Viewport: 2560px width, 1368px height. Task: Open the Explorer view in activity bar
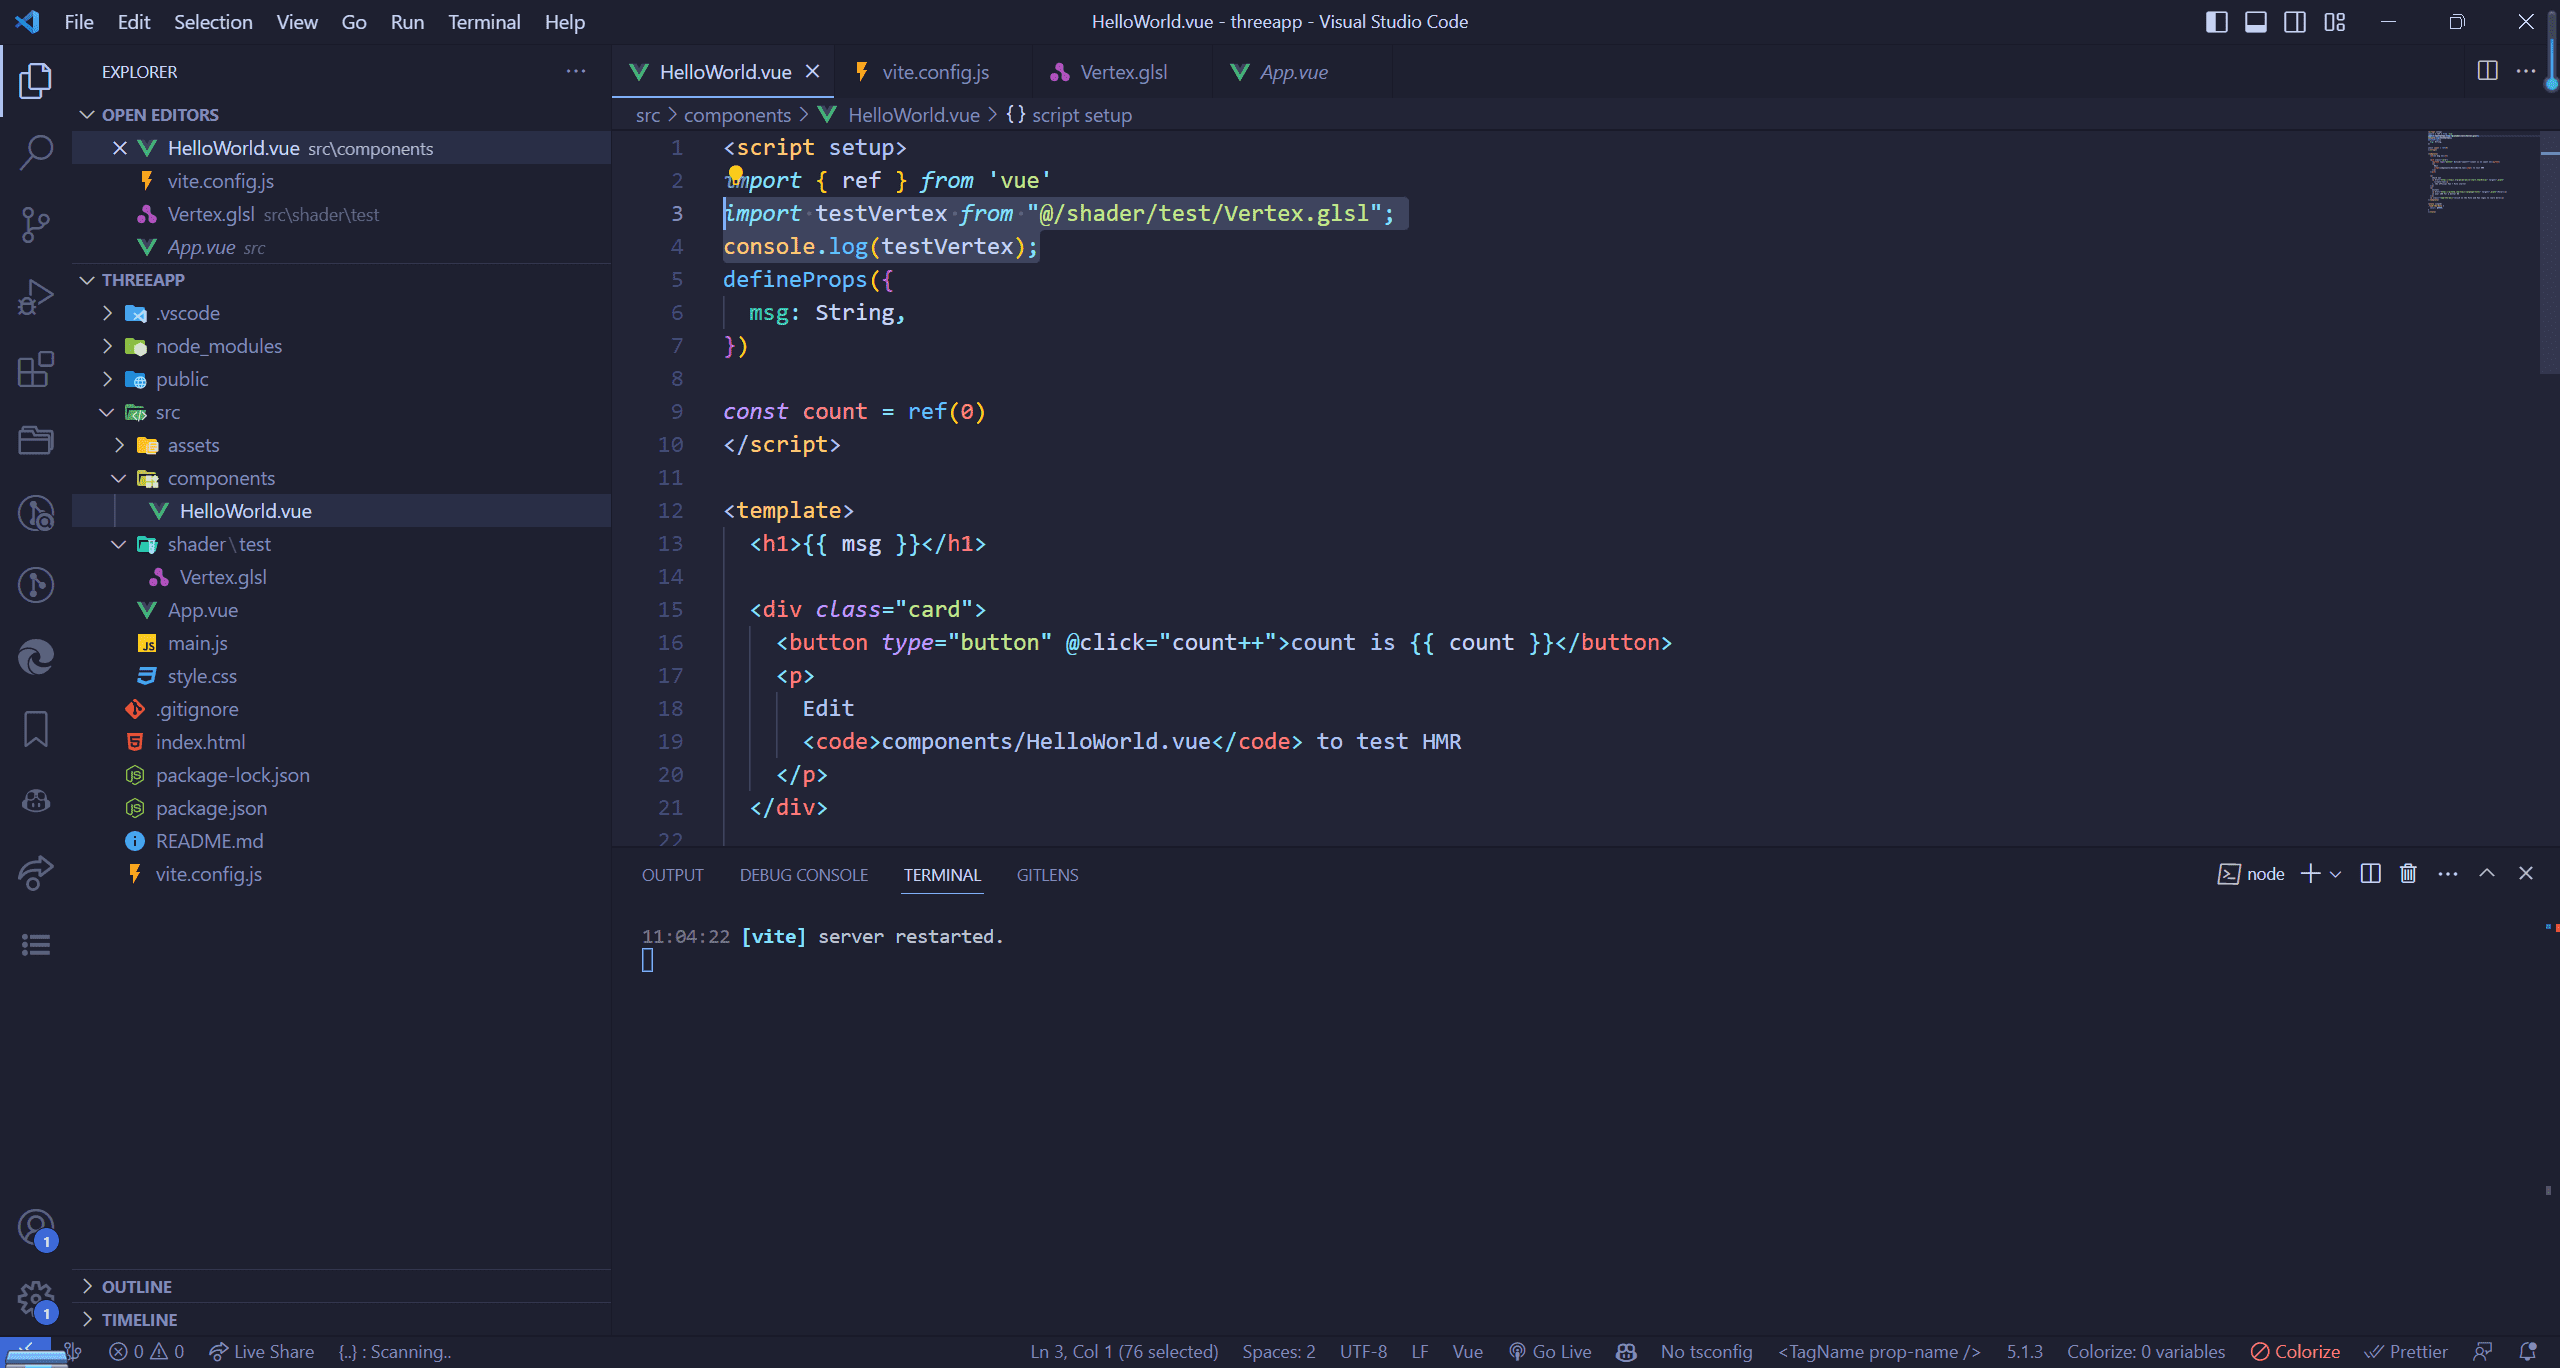pyautogui.click(x=36, y=80)
